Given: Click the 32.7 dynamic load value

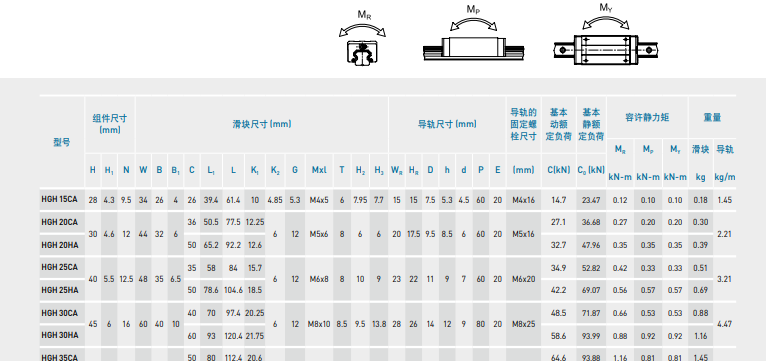Looking at the screenshot, I should click(x=558, y=245).
